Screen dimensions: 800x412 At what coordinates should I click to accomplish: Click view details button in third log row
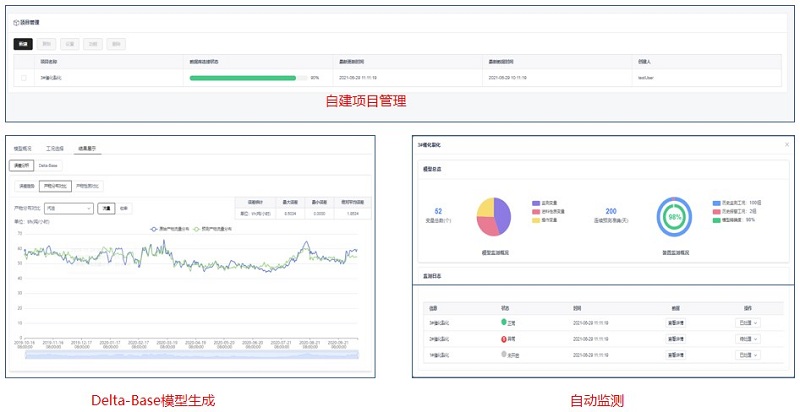676,354
